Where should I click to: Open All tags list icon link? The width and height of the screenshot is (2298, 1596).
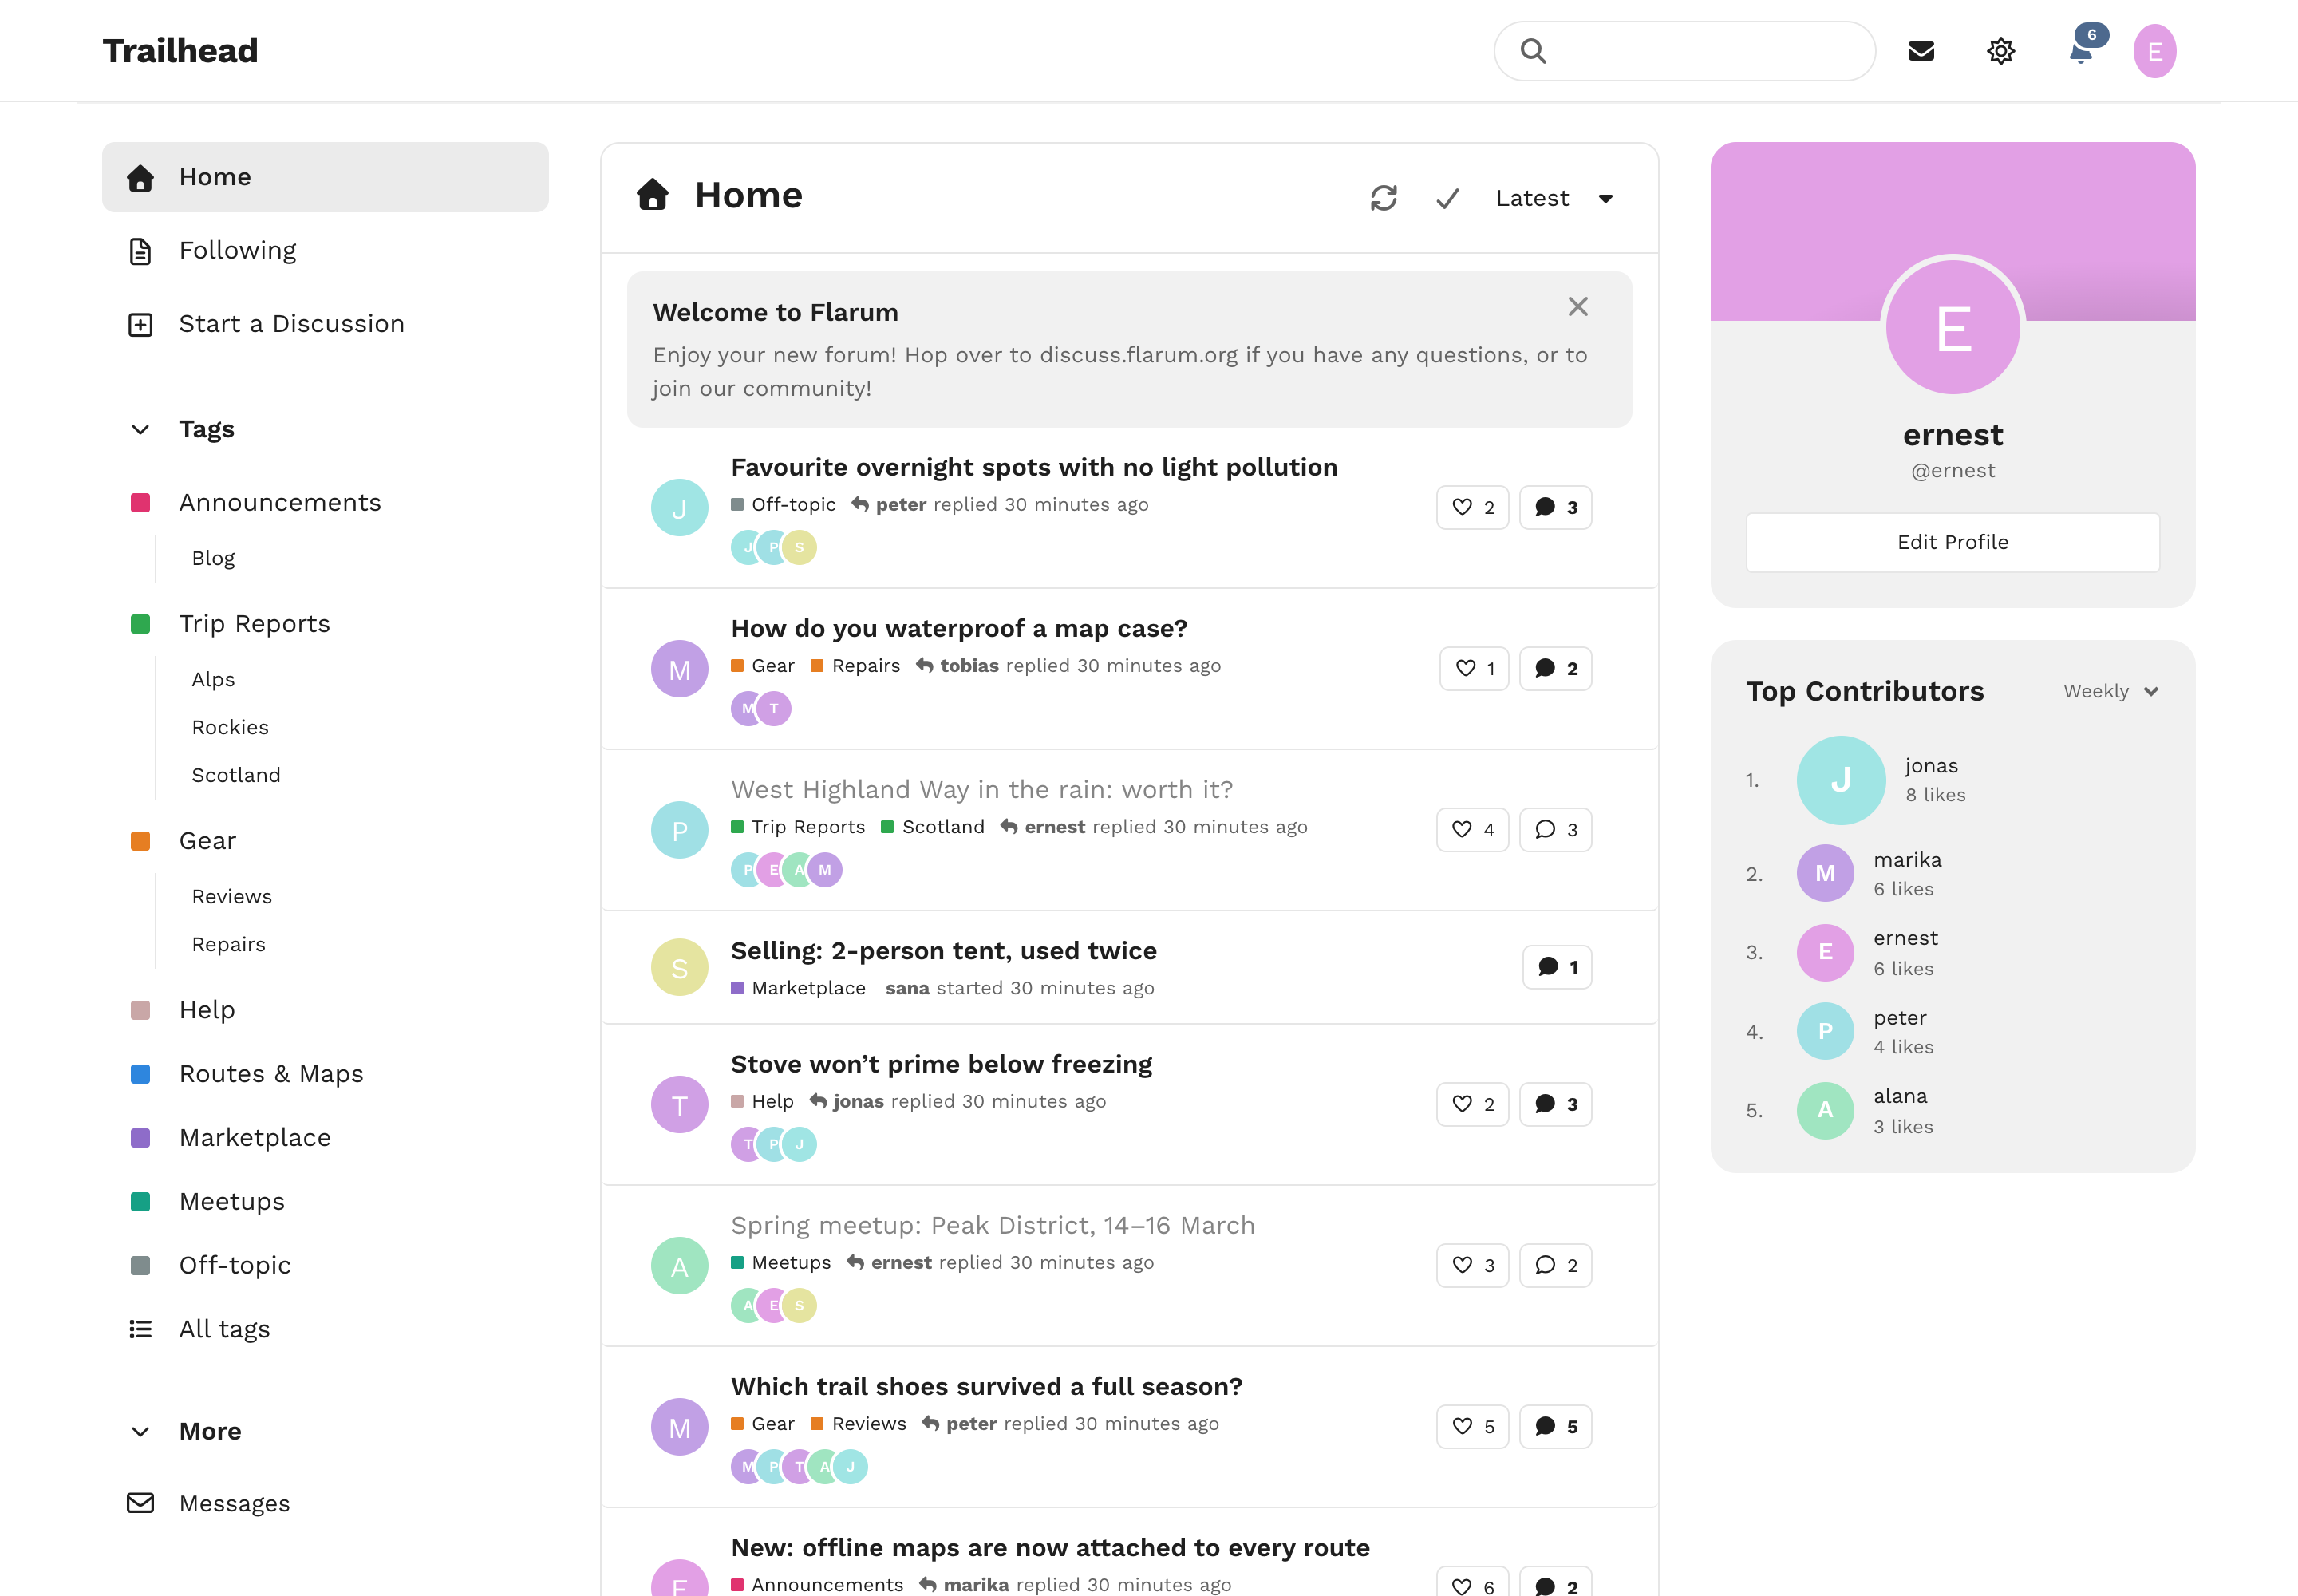[x=140, y=1329]
